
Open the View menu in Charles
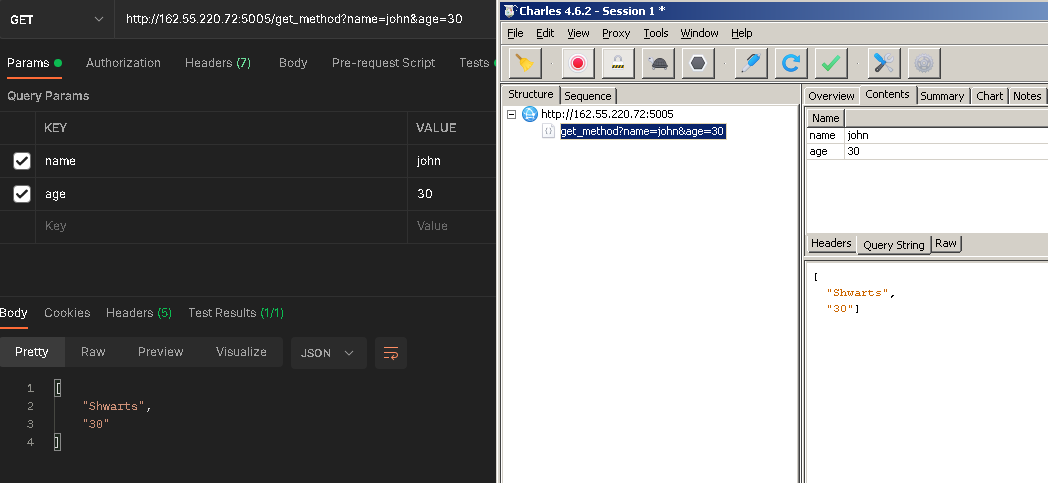coord(578,33)
